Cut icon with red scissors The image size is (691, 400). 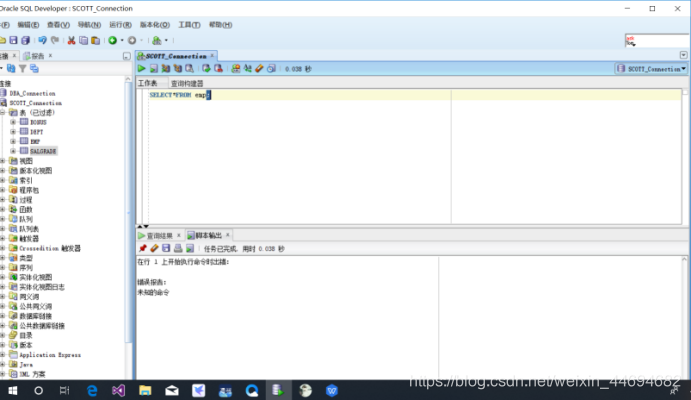pyautogui.click(x=71, y=41)
